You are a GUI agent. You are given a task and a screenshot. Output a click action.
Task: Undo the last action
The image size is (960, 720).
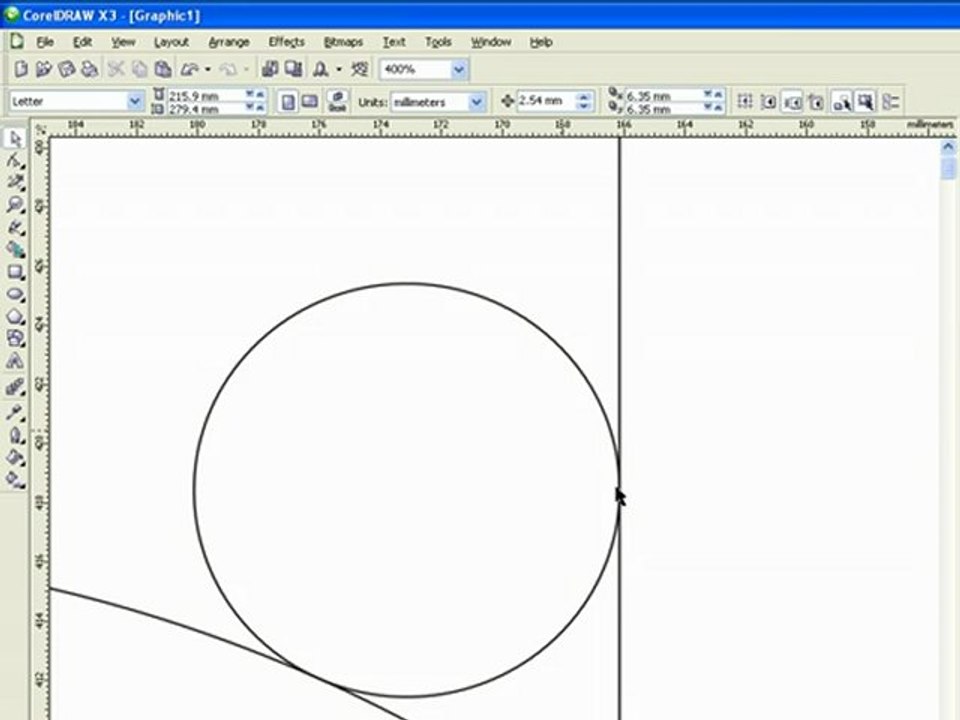190,69
